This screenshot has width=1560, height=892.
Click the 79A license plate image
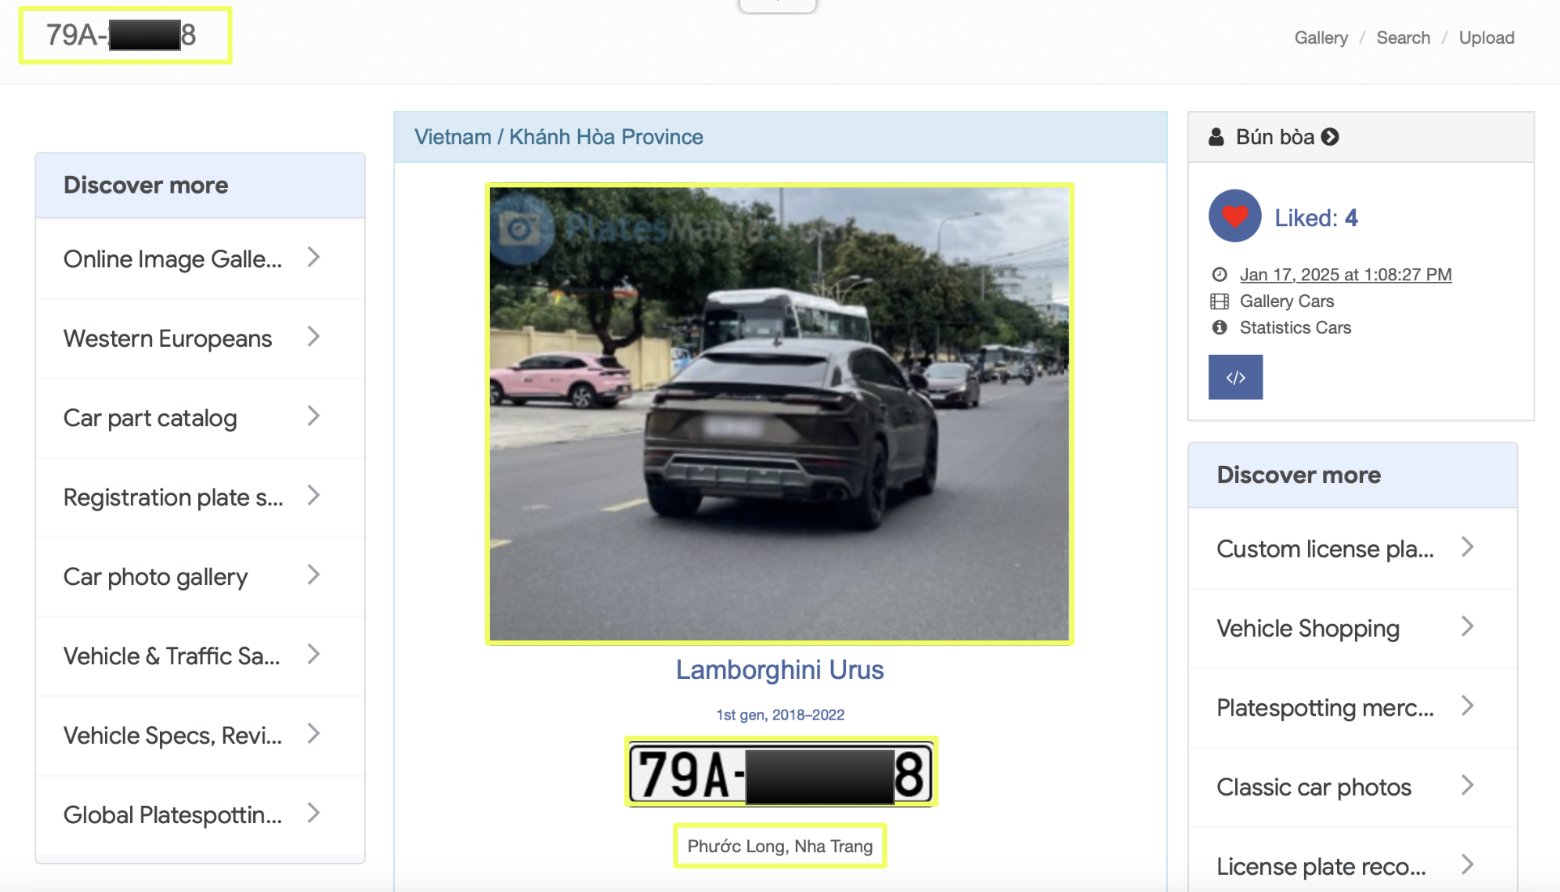781,773
